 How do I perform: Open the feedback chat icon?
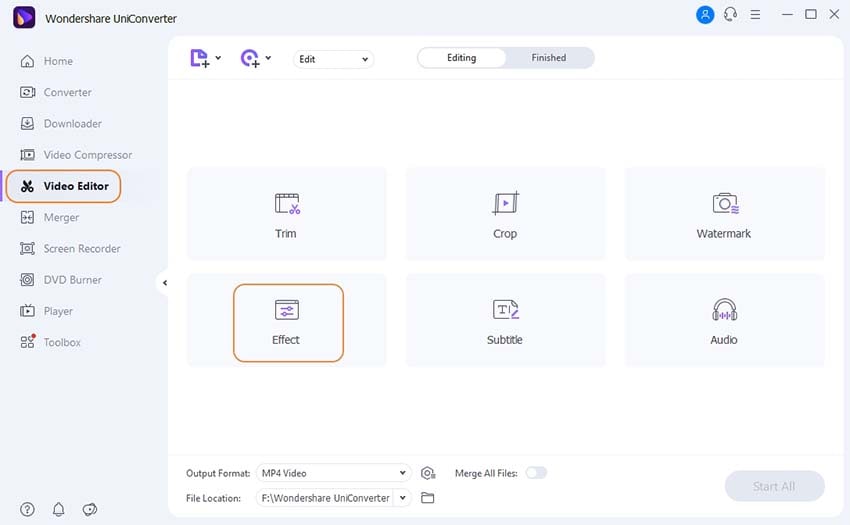point(89,509)
